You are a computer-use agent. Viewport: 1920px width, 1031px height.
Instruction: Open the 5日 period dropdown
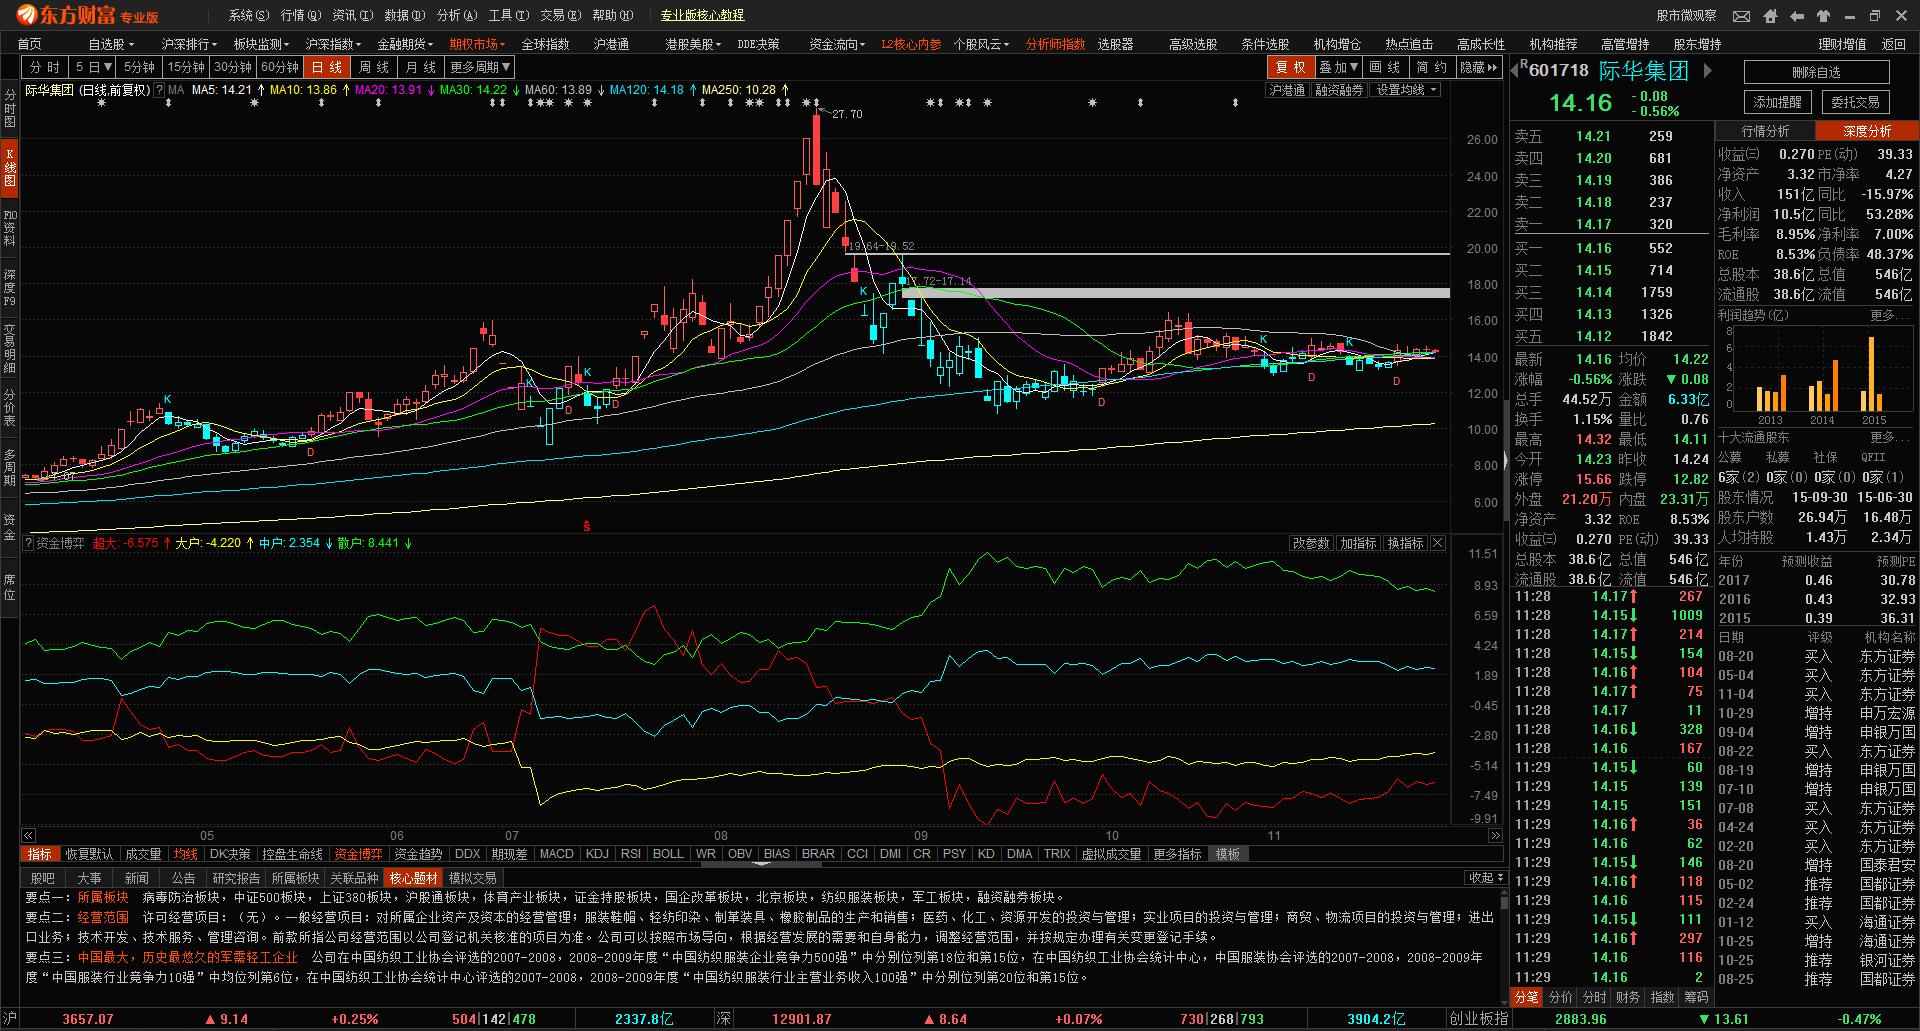(x=93, y=67)
